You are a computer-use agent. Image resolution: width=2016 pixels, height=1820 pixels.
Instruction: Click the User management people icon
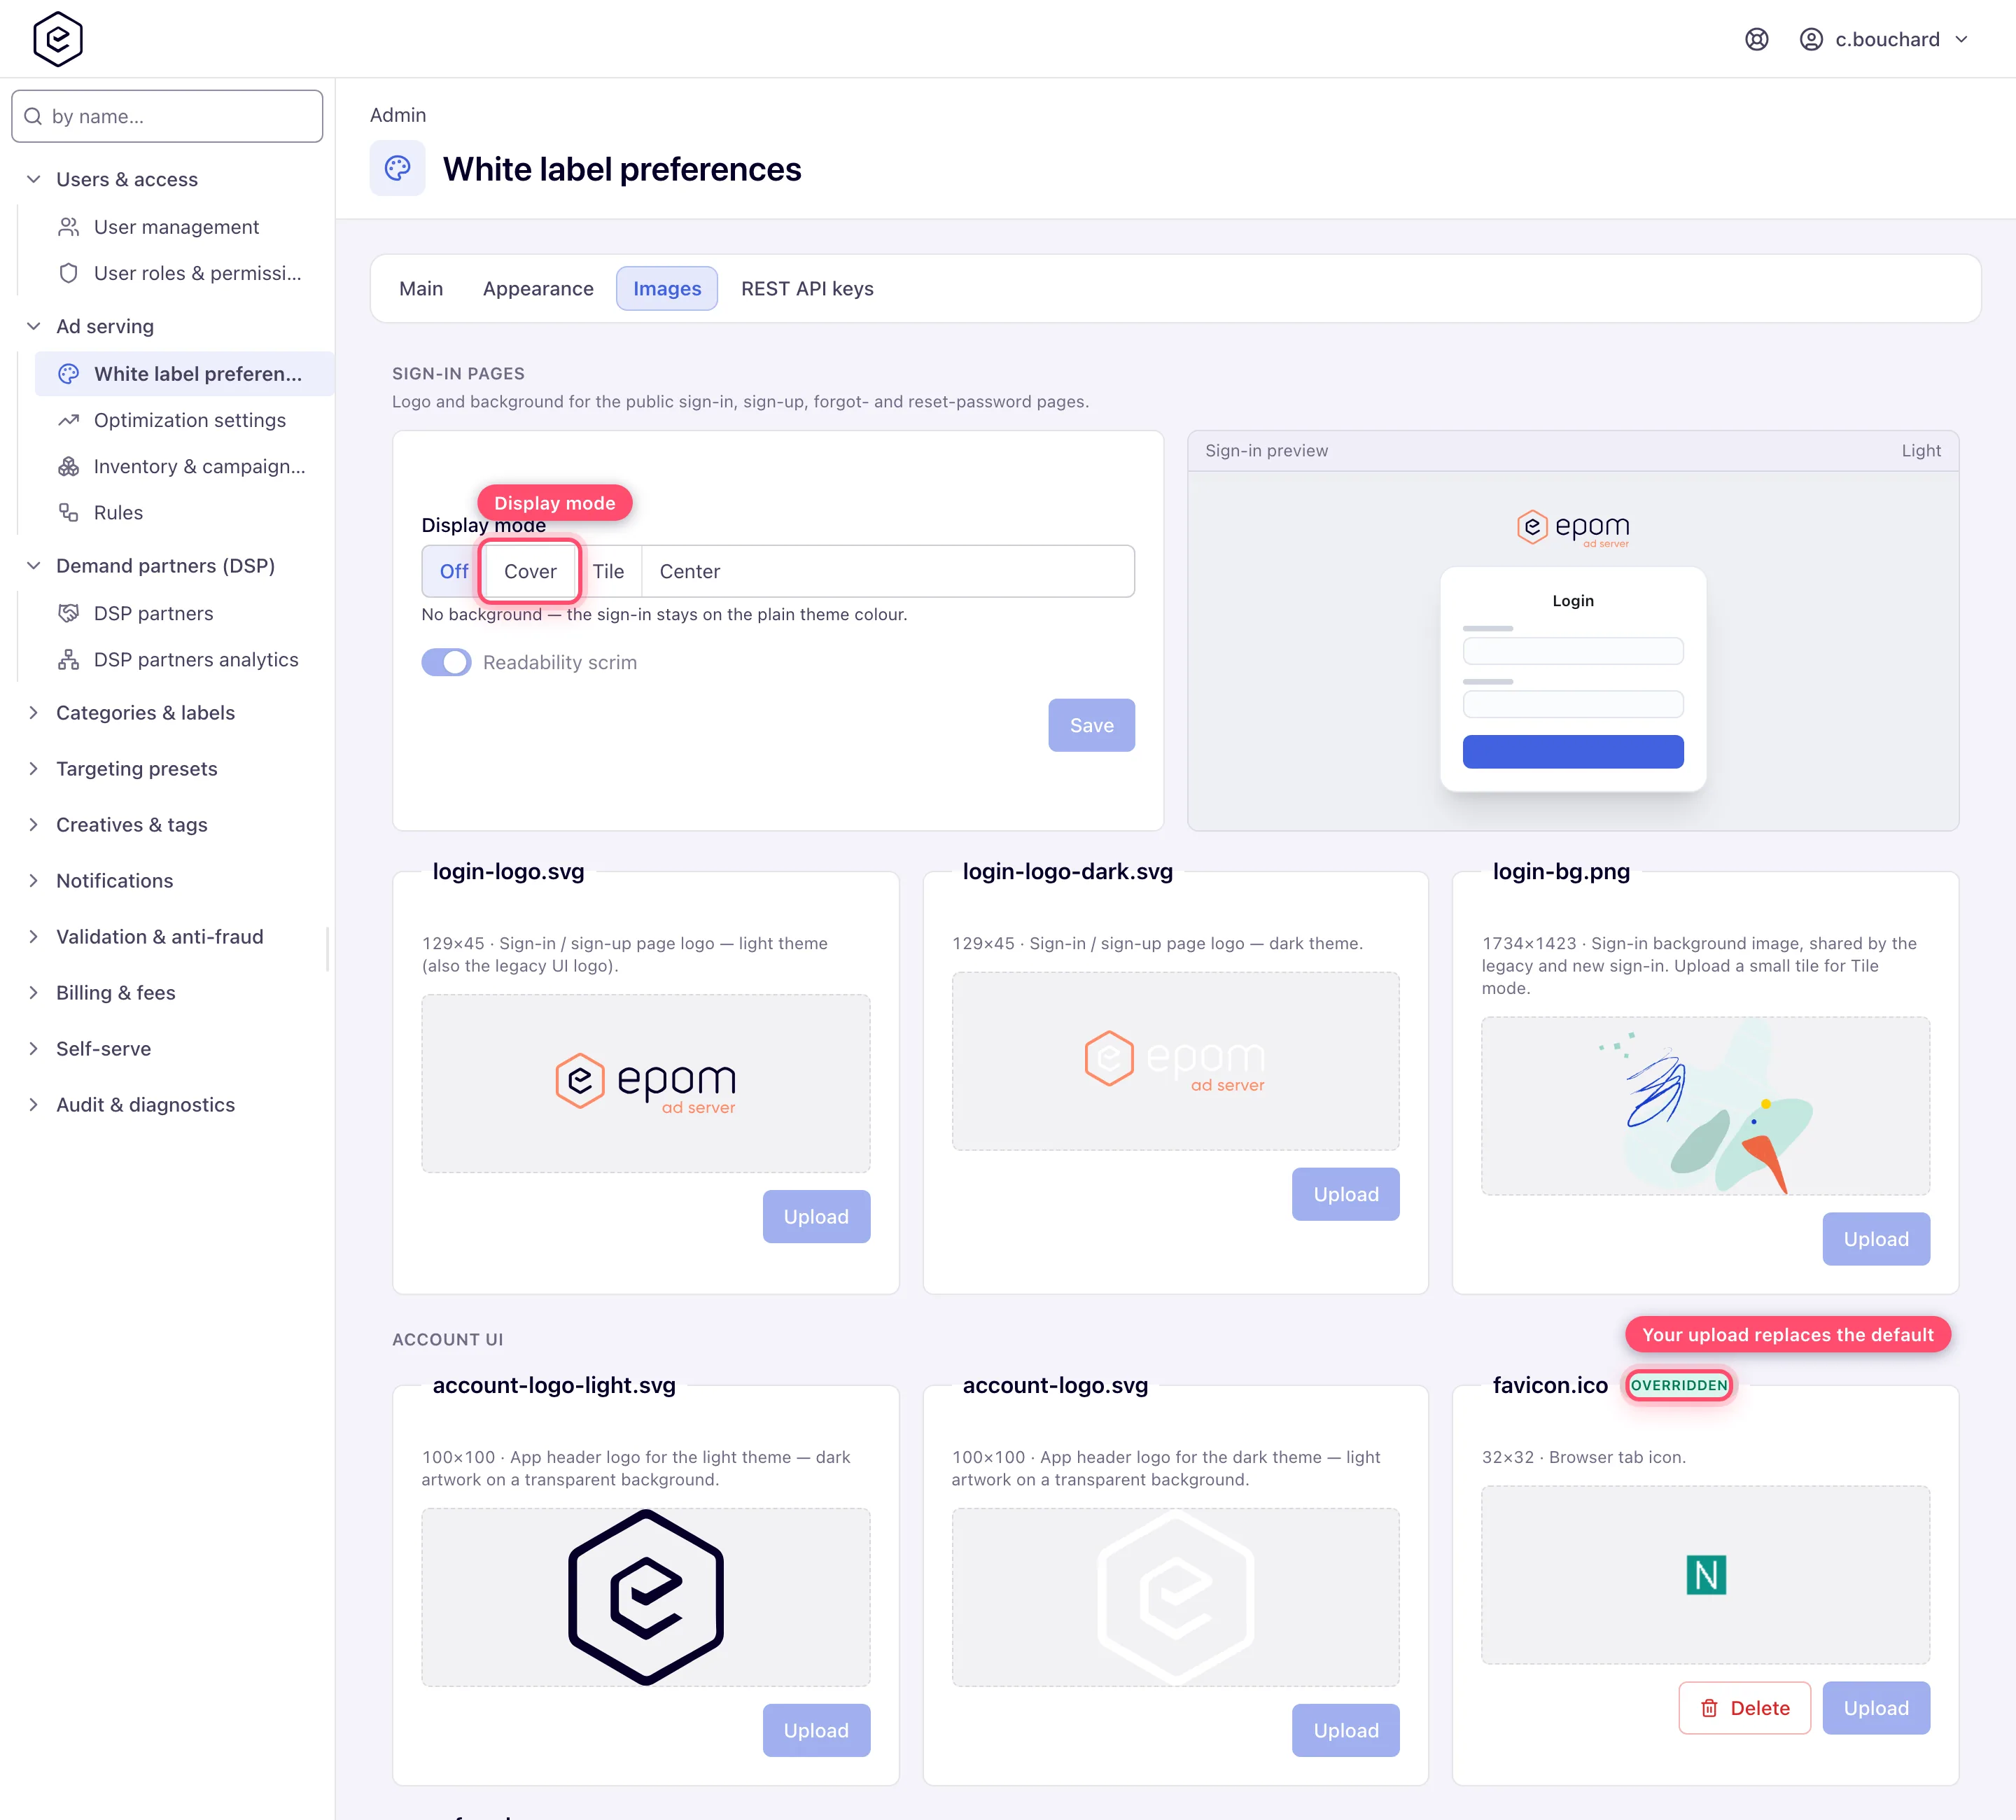point(68,227)
